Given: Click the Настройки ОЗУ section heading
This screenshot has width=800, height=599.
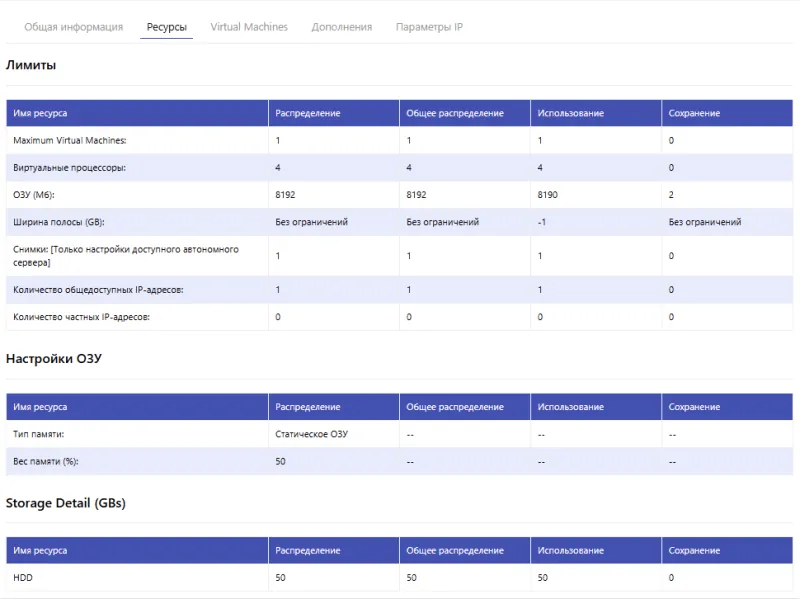Looking at the screenshot, I should pyautogui.click(x=54, y=358).
